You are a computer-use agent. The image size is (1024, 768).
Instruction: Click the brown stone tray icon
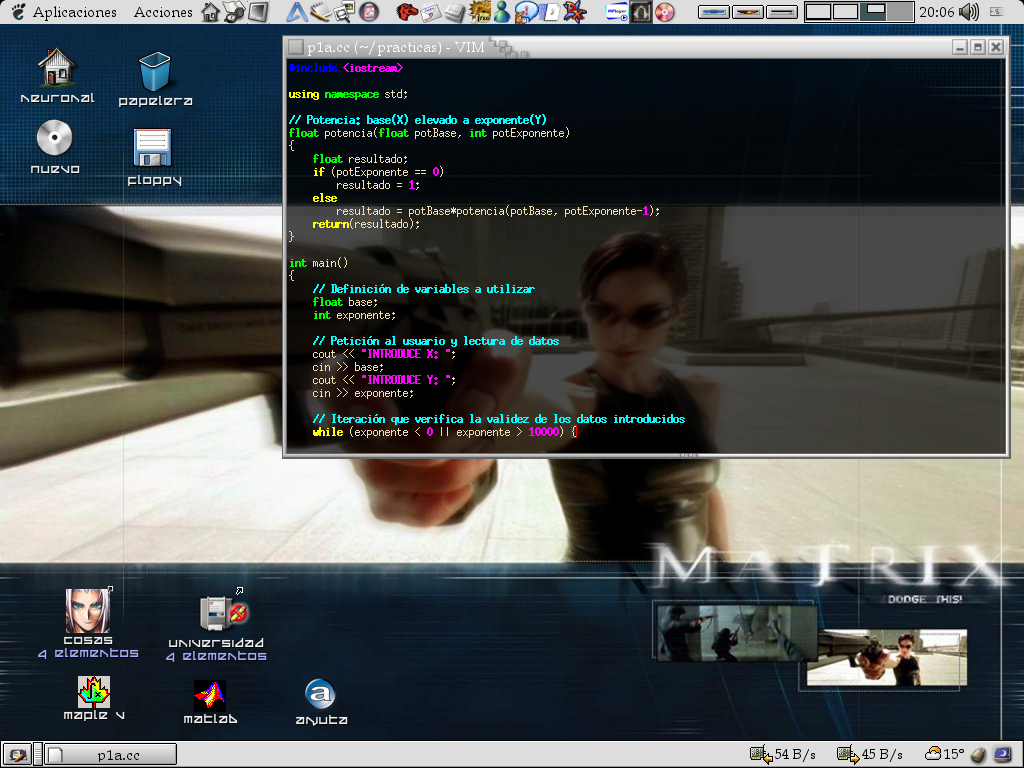(x=978, y=754)
